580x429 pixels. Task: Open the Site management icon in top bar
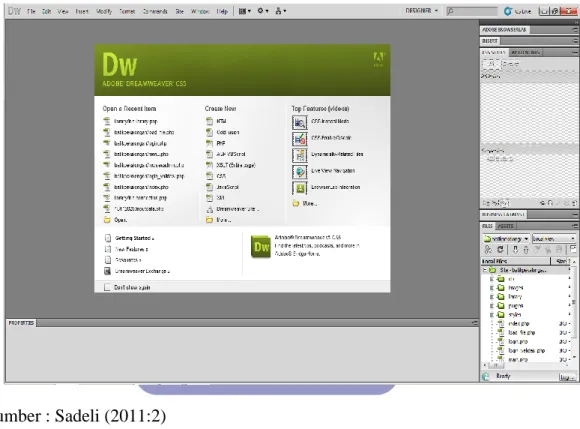(x=280, y=11)
